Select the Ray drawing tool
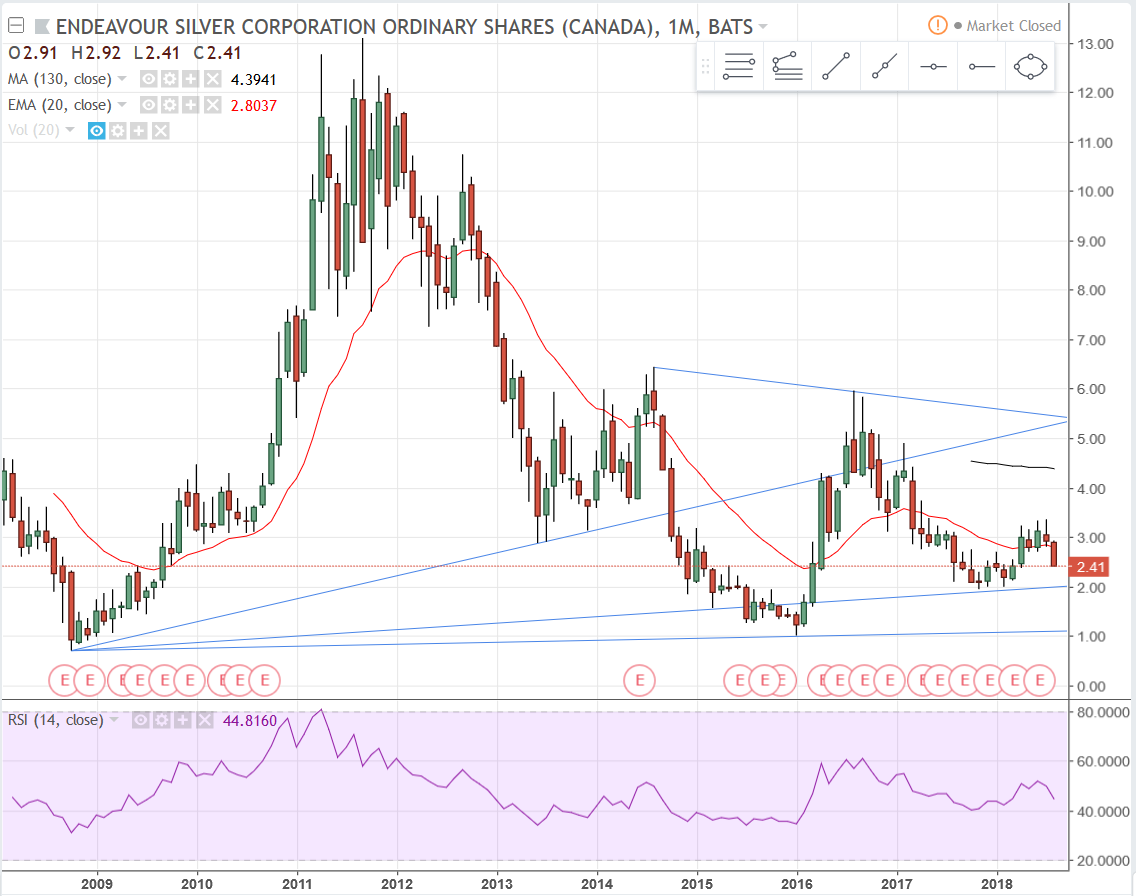Viewport: 1136px width, 896px height. click(x=885, y=67)
